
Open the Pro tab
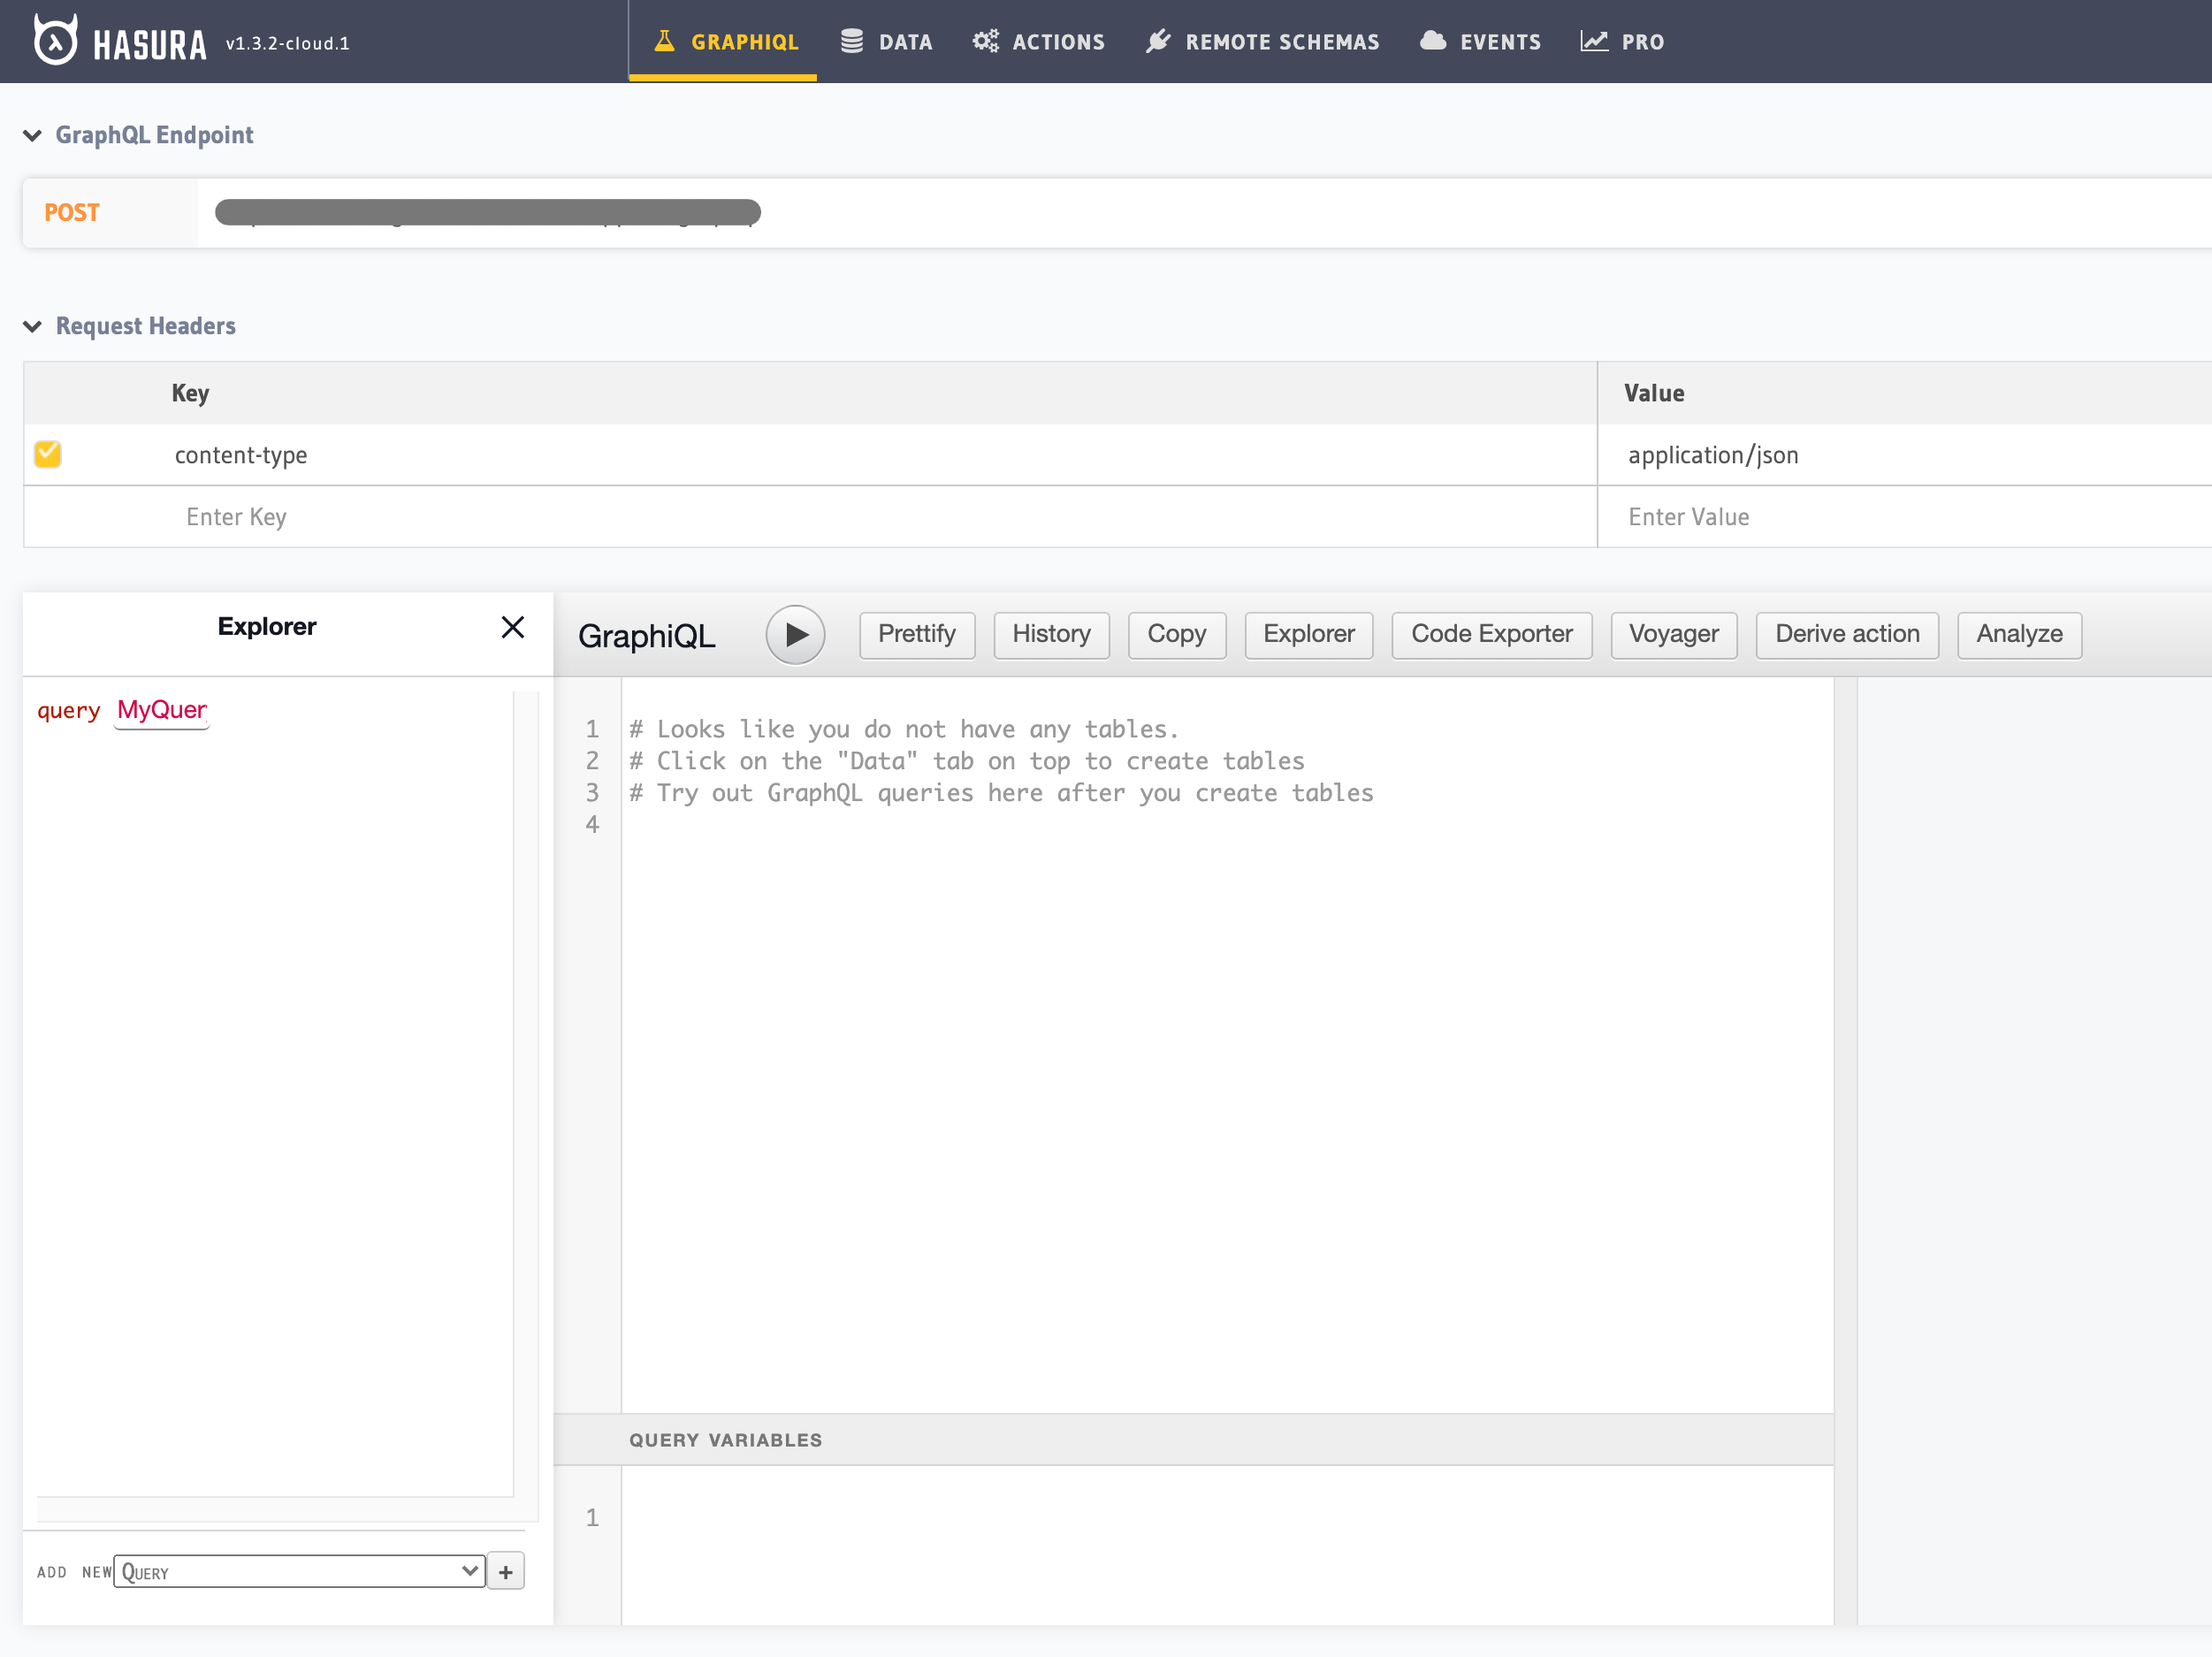[x=1622, y=42]
